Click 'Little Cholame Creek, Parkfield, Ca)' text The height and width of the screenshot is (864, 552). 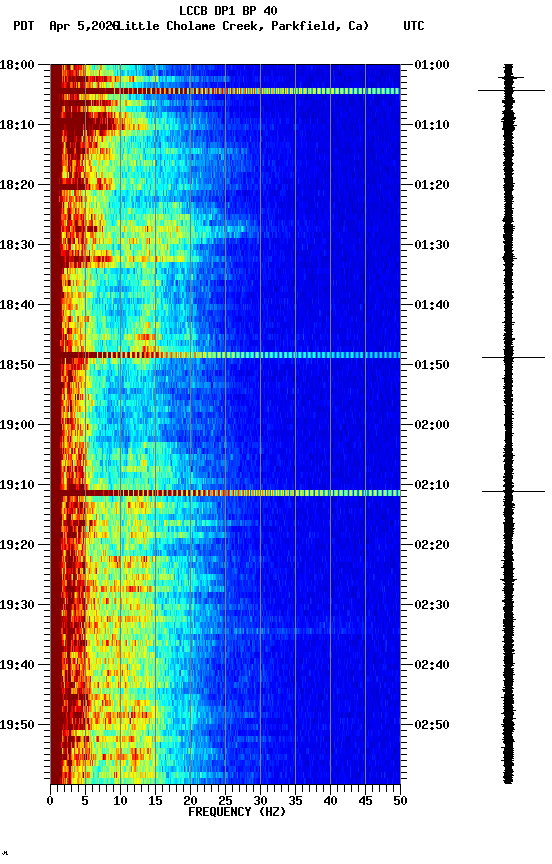[243, 26]
